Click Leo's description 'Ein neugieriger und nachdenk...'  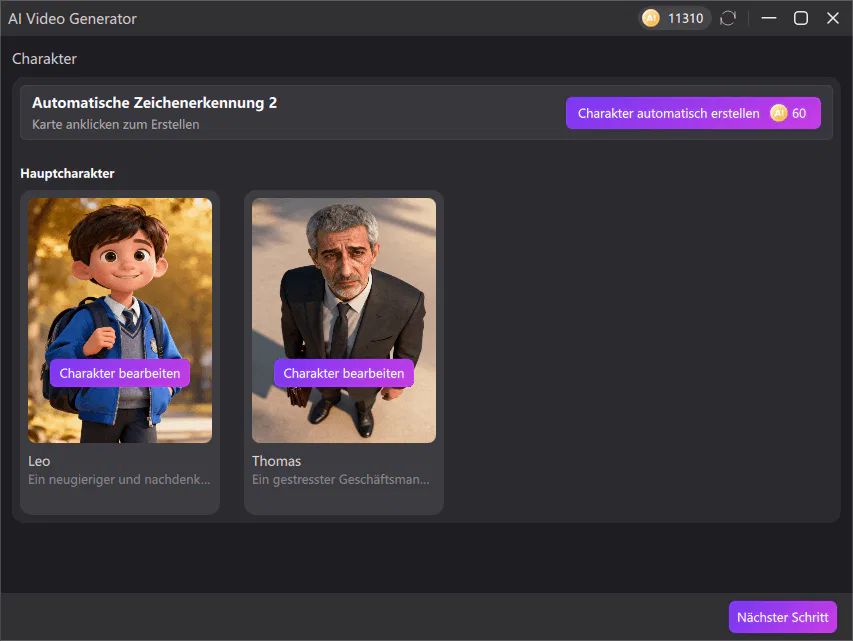click(x=119, y=480)
